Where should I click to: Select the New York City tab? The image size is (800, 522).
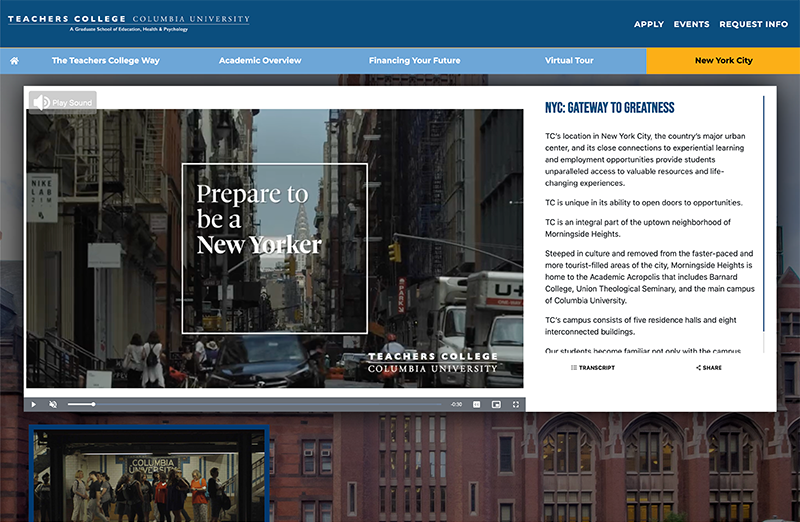(723, 61)
